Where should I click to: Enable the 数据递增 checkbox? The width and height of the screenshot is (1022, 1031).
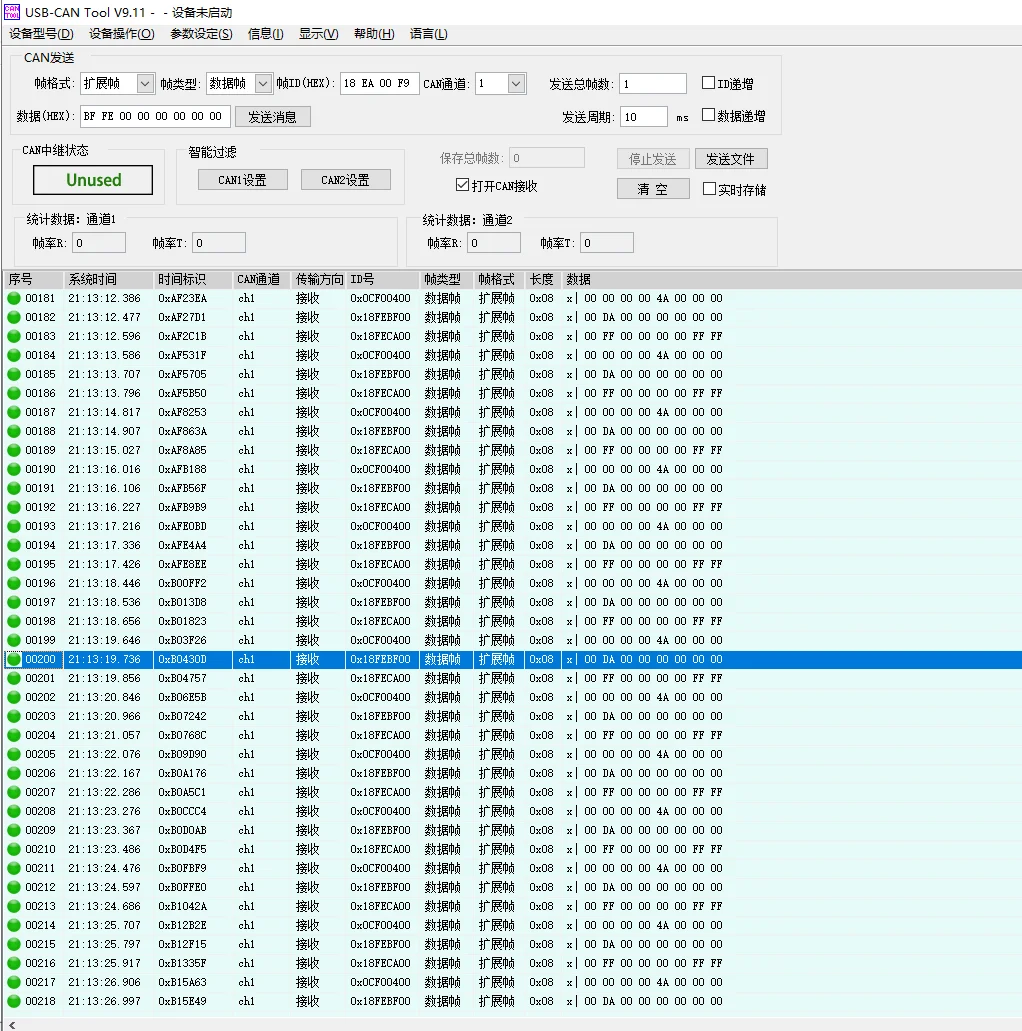709,115
